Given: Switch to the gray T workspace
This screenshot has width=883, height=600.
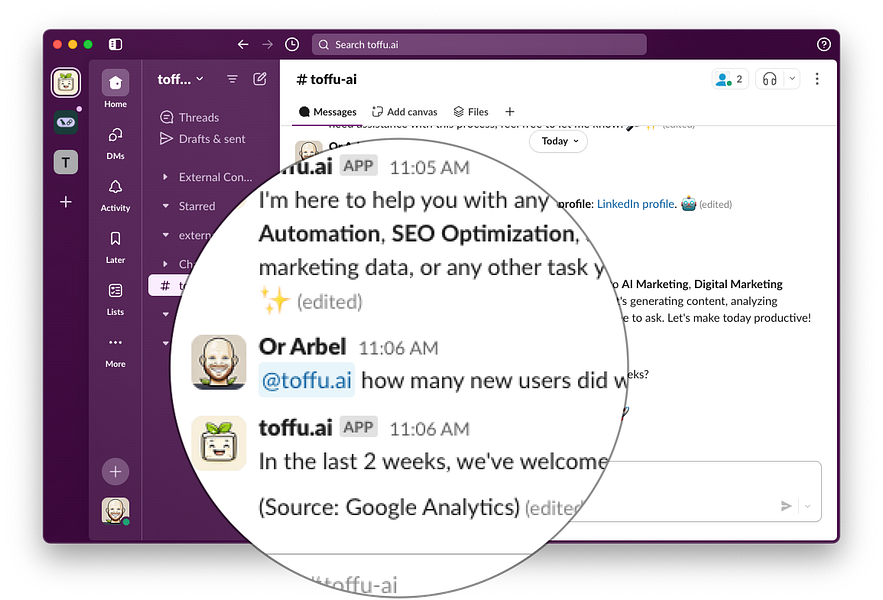Looking at the screenshot, I should (66, 162).
